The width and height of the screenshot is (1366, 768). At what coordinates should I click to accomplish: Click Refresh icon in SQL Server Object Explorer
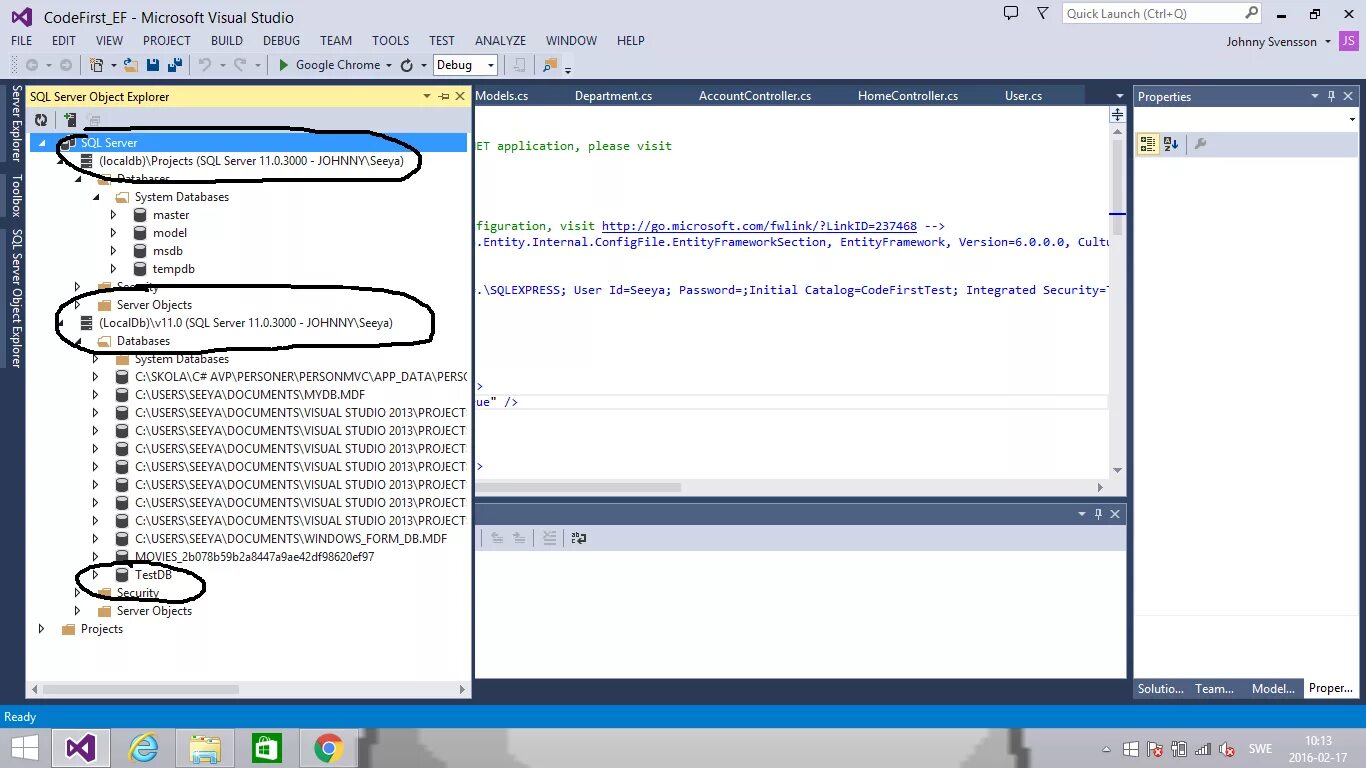click(x=41, y=119)
